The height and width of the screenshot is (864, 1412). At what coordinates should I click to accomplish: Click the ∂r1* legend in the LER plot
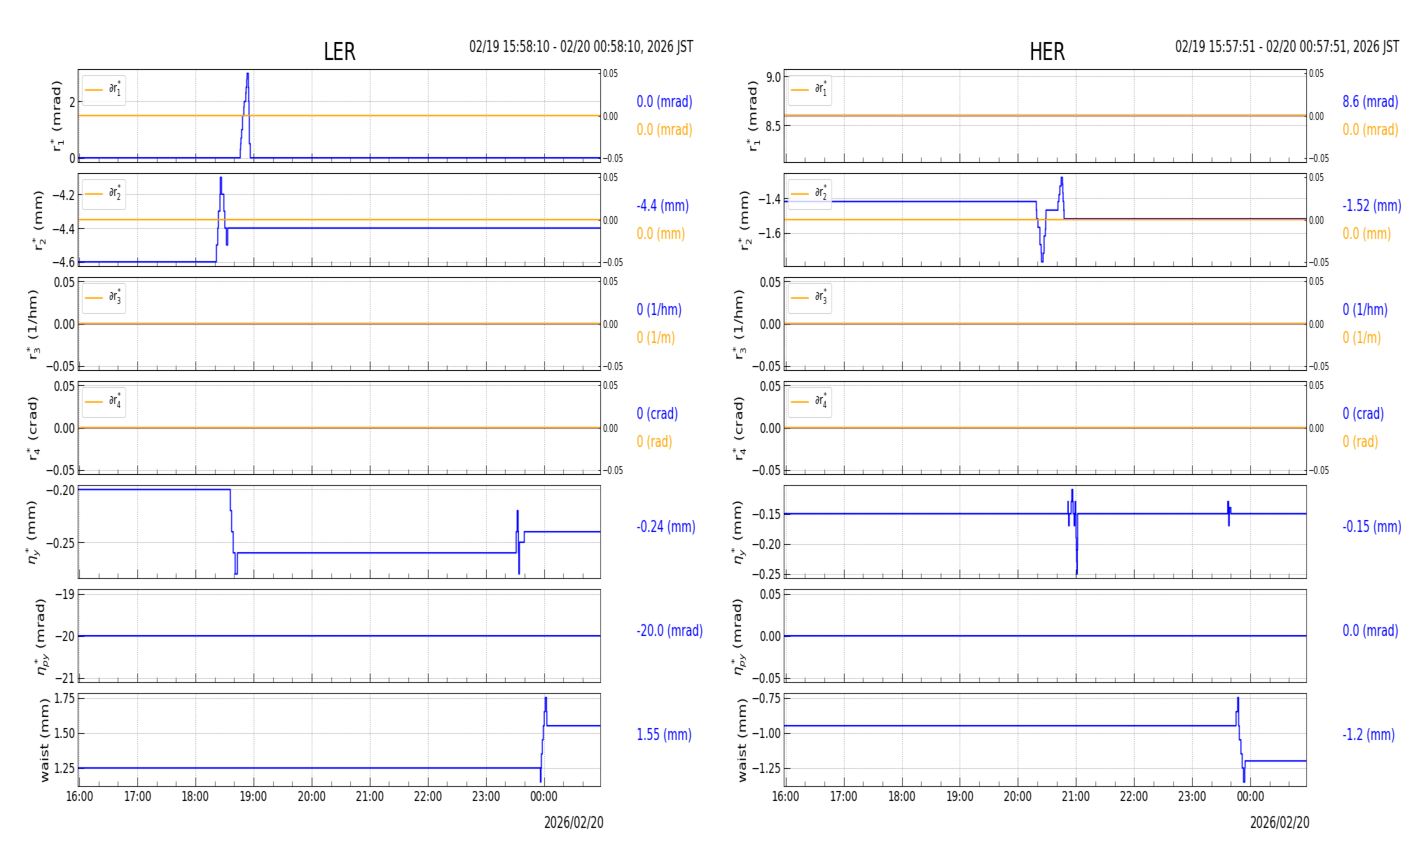[x=104, y=90]
